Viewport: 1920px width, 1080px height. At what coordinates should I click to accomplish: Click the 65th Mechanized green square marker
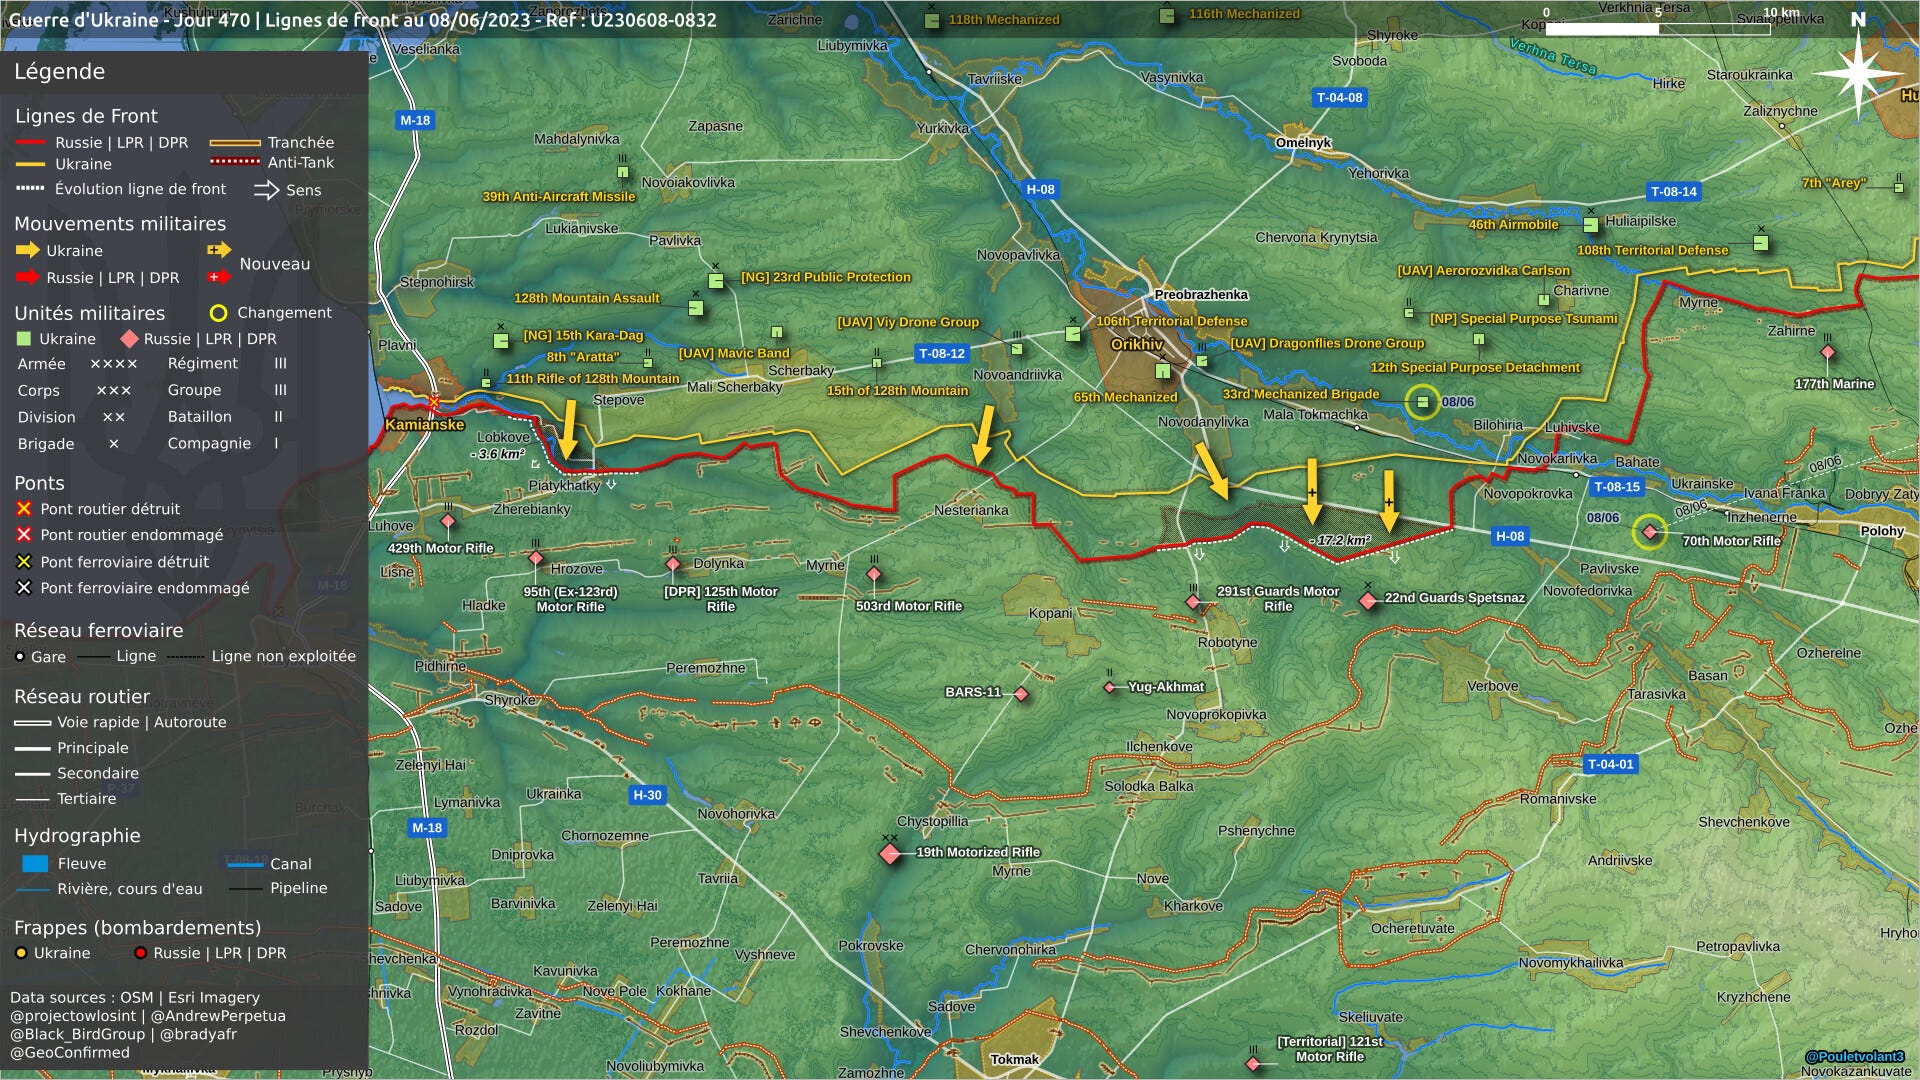coord(1163,371)
